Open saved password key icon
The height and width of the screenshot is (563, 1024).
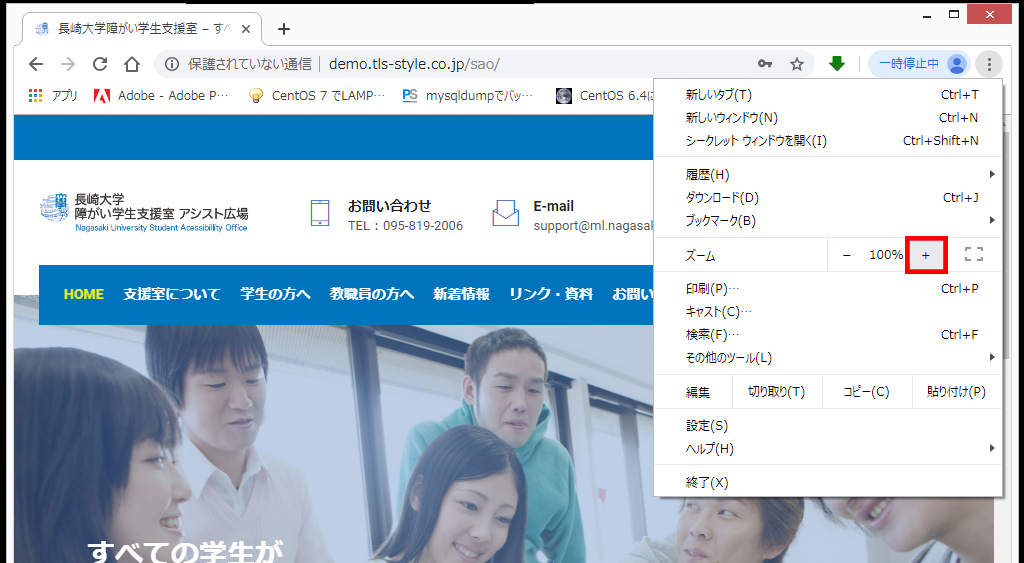click(765, 64)
